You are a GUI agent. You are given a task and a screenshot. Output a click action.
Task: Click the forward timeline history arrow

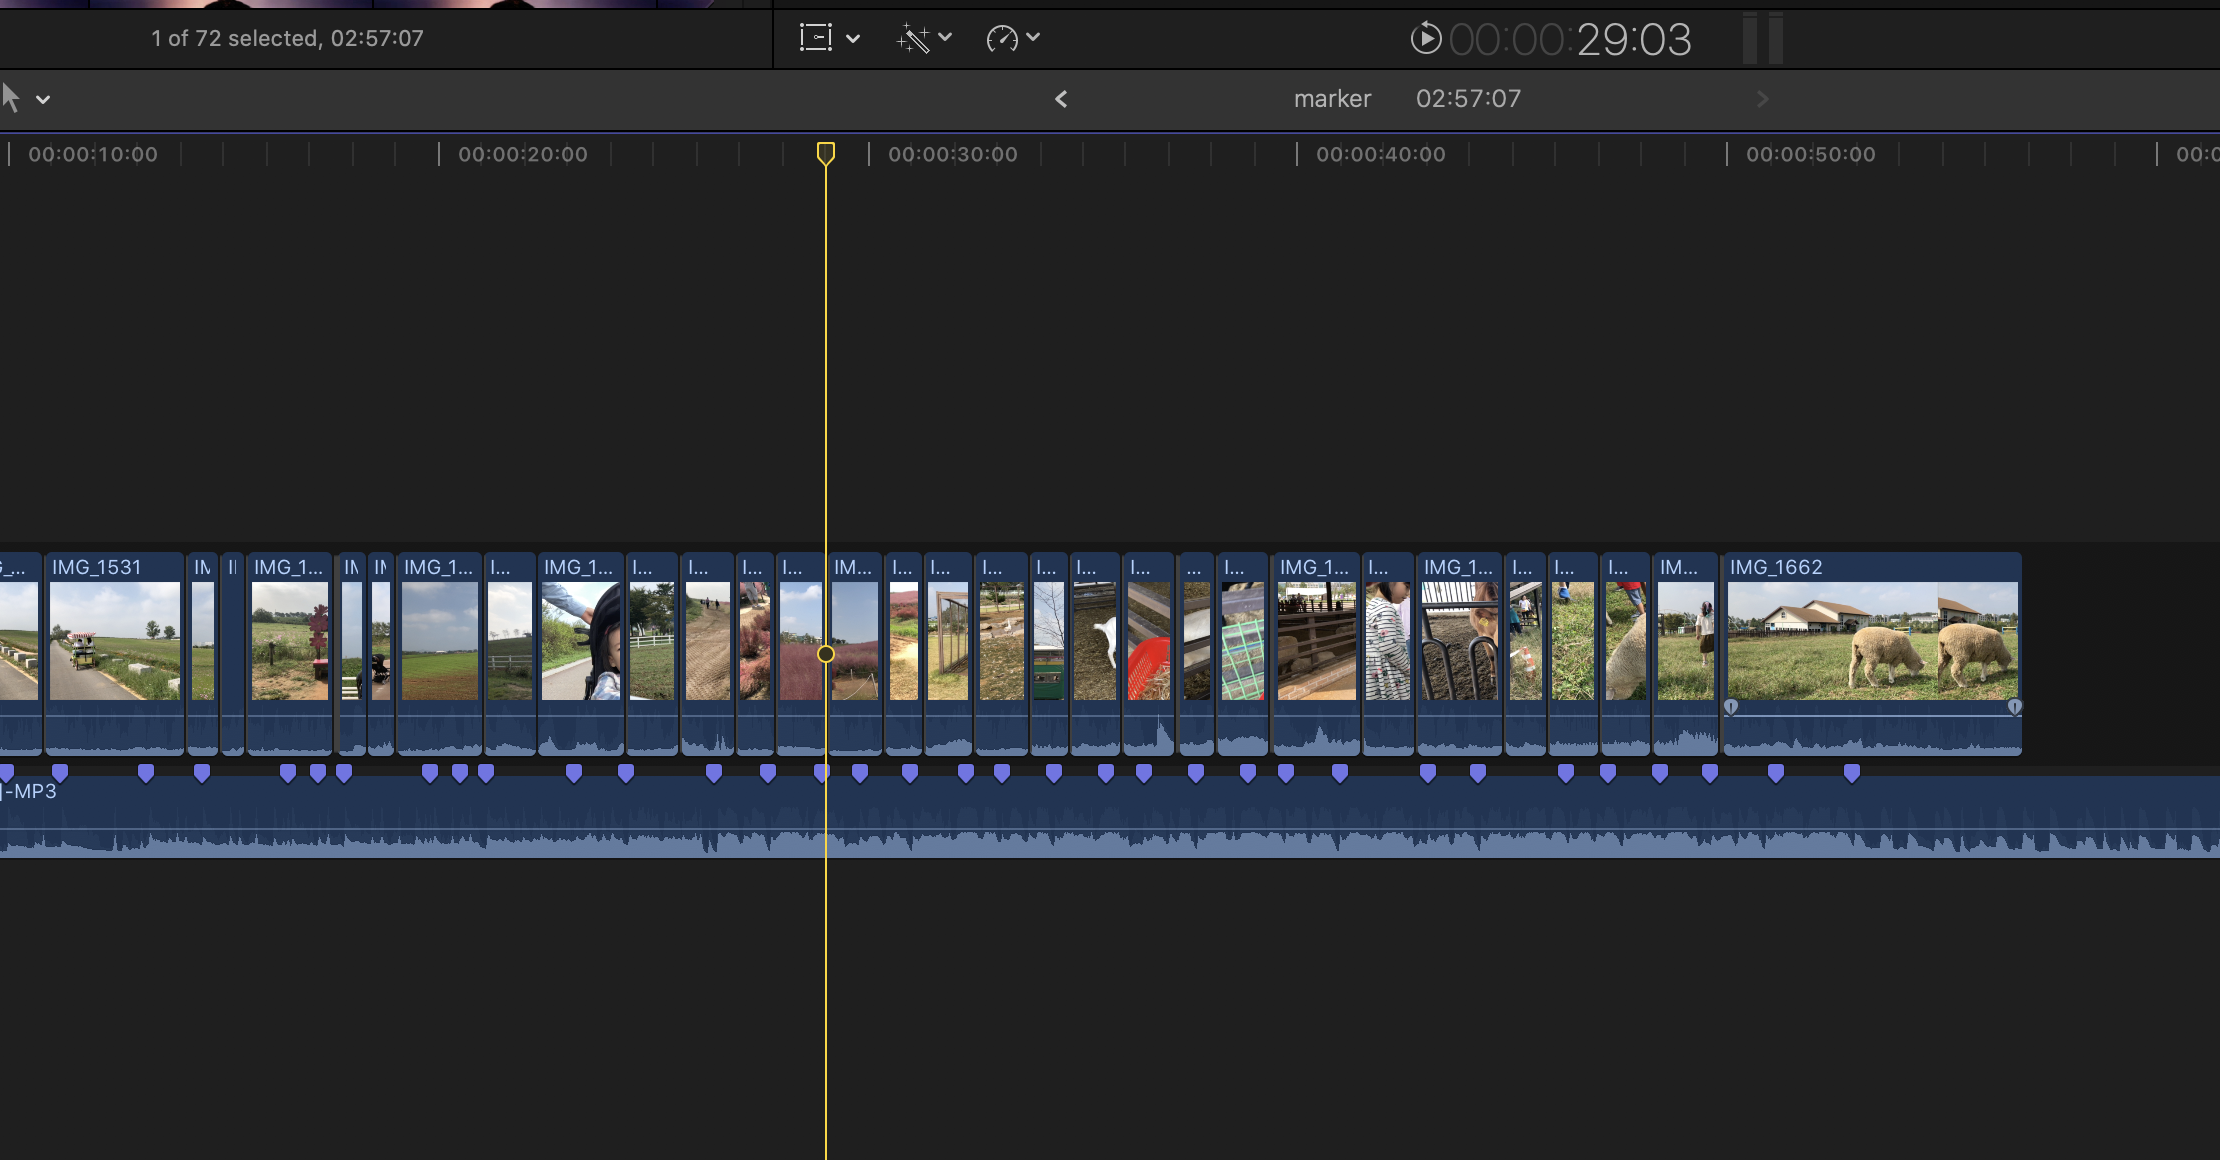click(1762, 99)
